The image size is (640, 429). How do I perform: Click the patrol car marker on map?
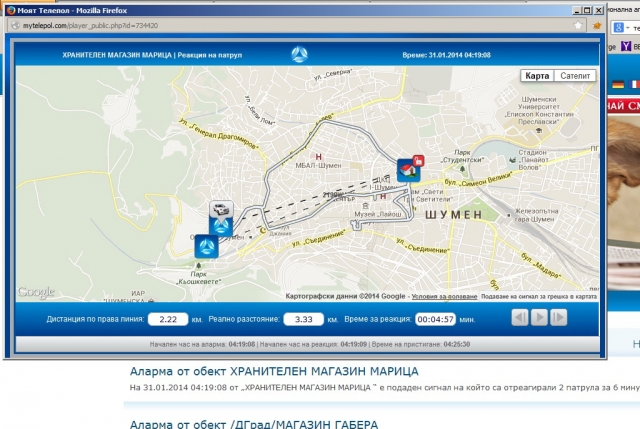221,211
